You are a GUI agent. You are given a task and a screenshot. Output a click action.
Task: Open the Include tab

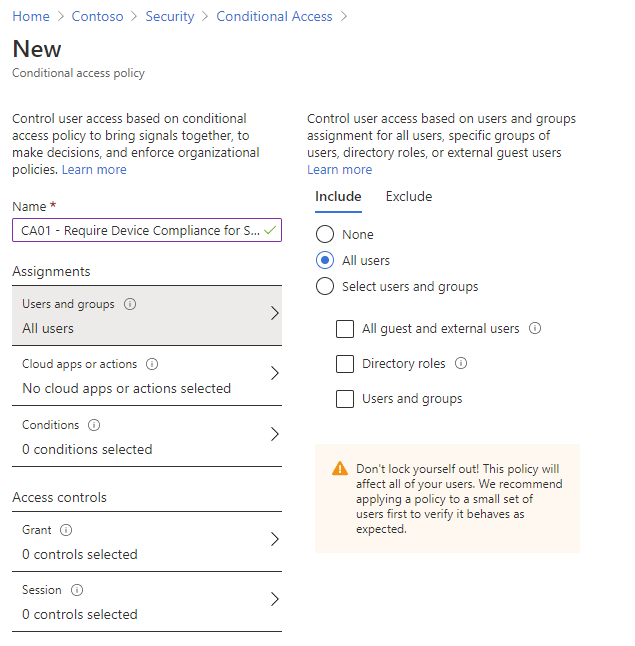tap(338, 196)
